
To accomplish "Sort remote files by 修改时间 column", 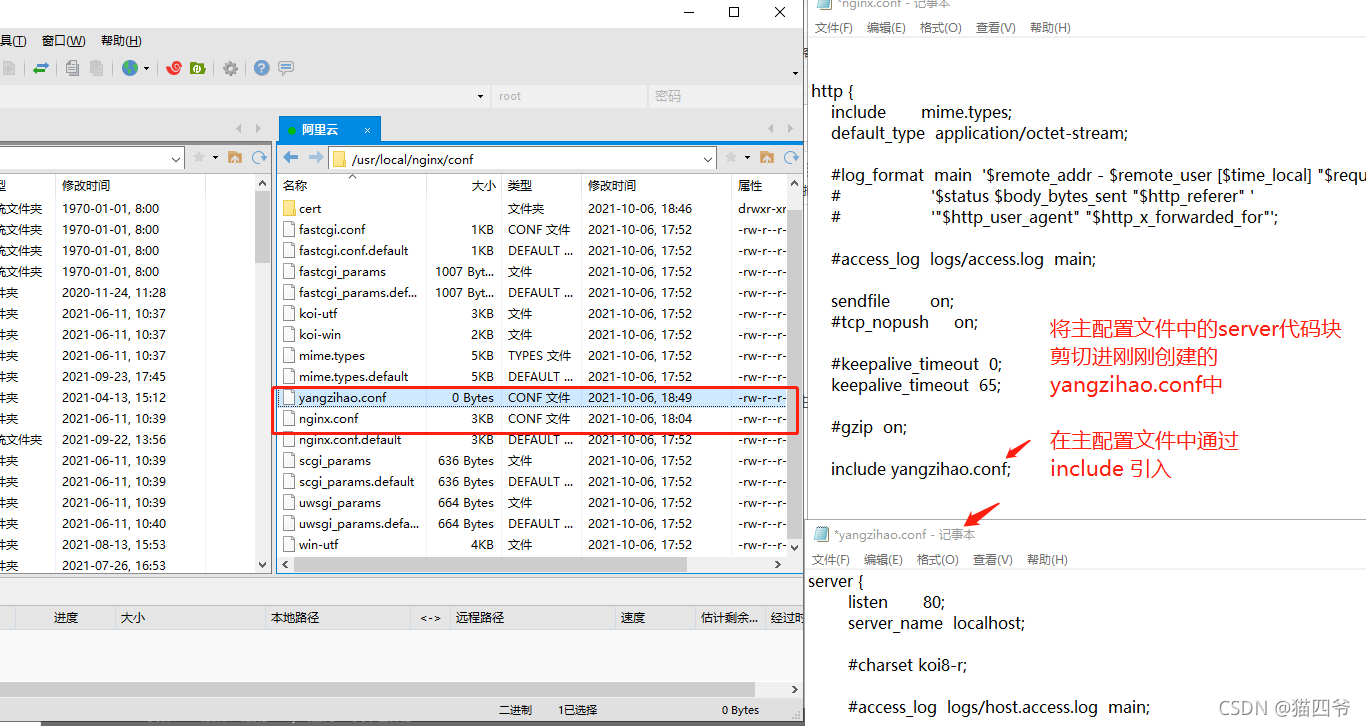I will [657, 186].
